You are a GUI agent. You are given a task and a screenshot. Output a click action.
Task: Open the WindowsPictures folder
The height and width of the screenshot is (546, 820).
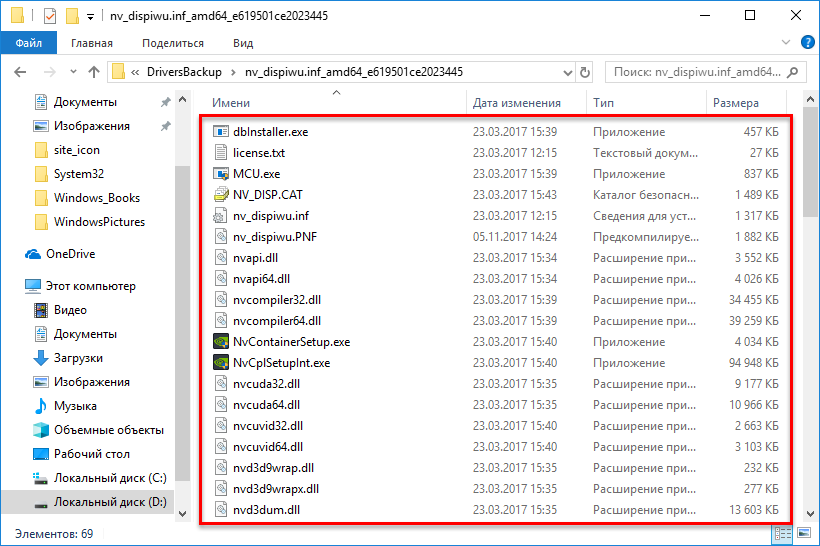pyautogui.click(x=89, y=222)
